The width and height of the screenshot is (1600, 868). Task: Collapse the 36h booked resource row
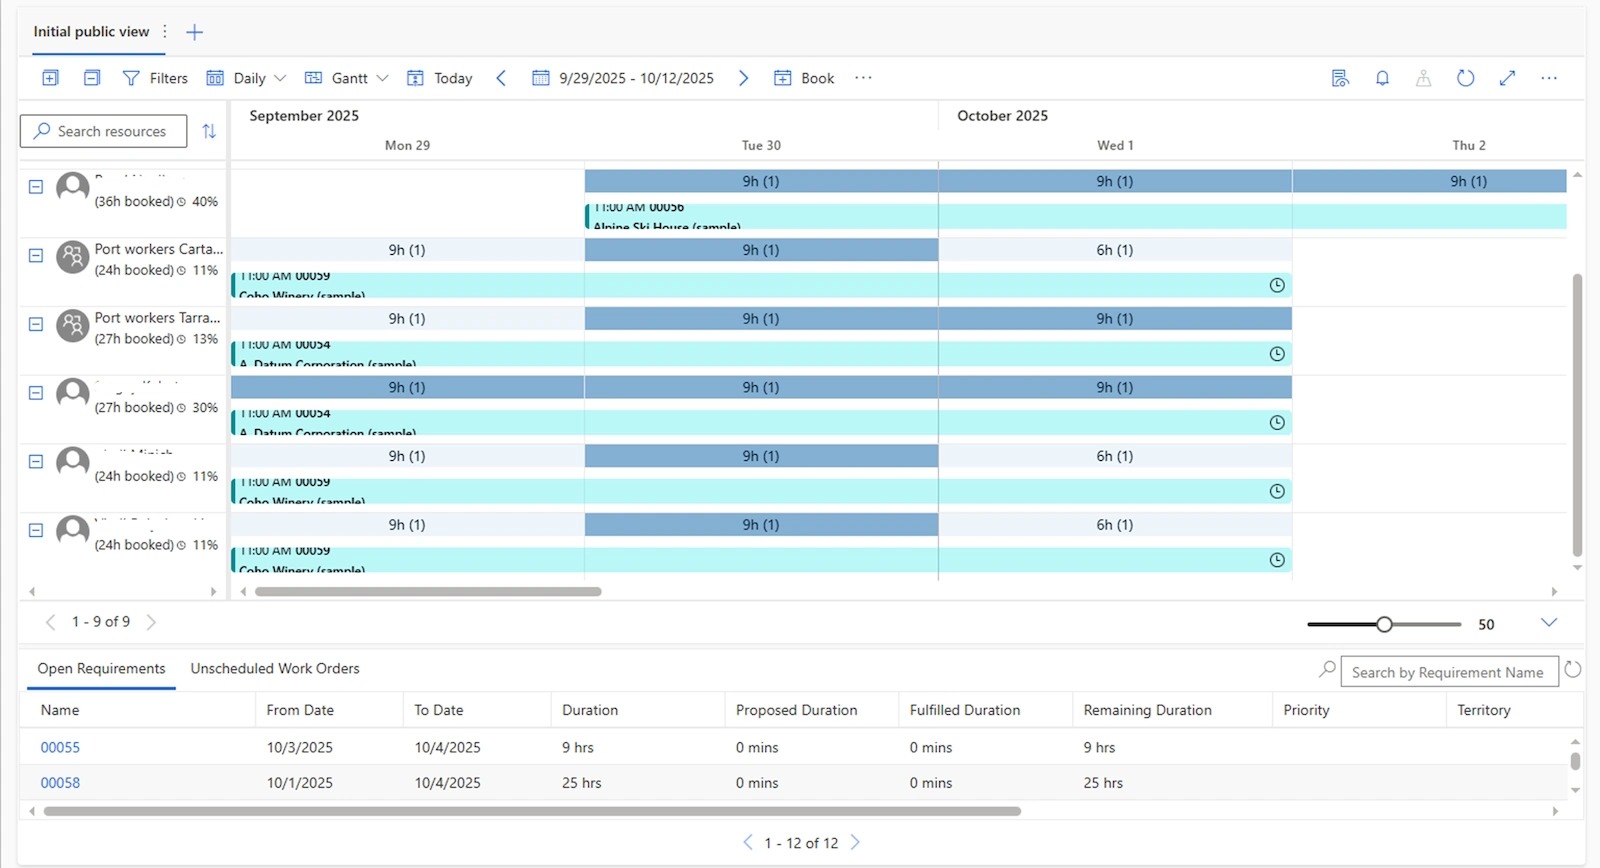click(36, 187)
